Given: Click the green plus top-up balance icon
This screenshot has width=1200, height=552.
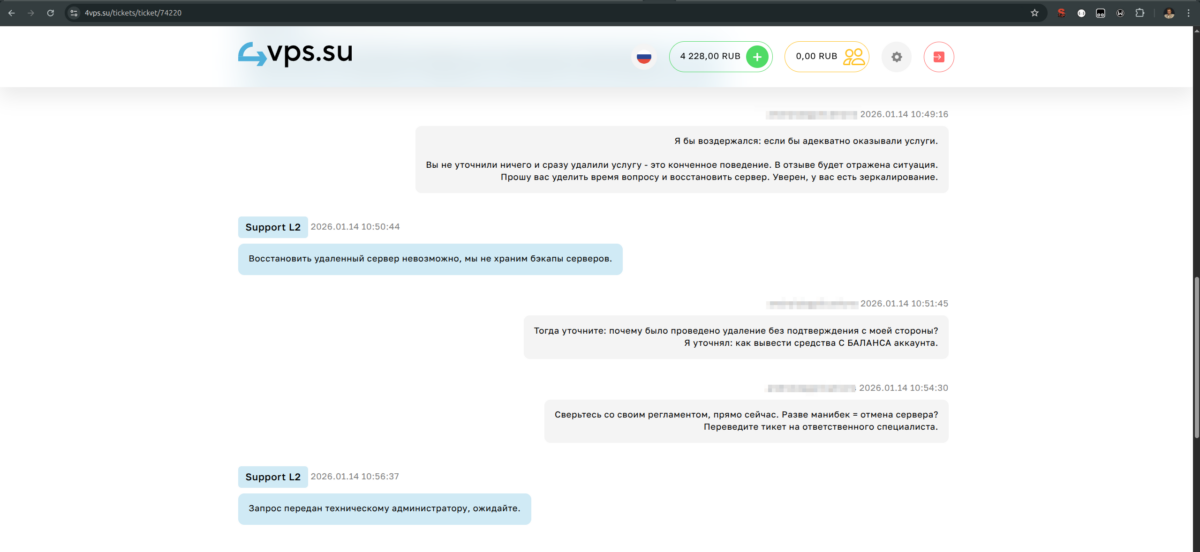Looking at the screenshot, I should point(757,57).
